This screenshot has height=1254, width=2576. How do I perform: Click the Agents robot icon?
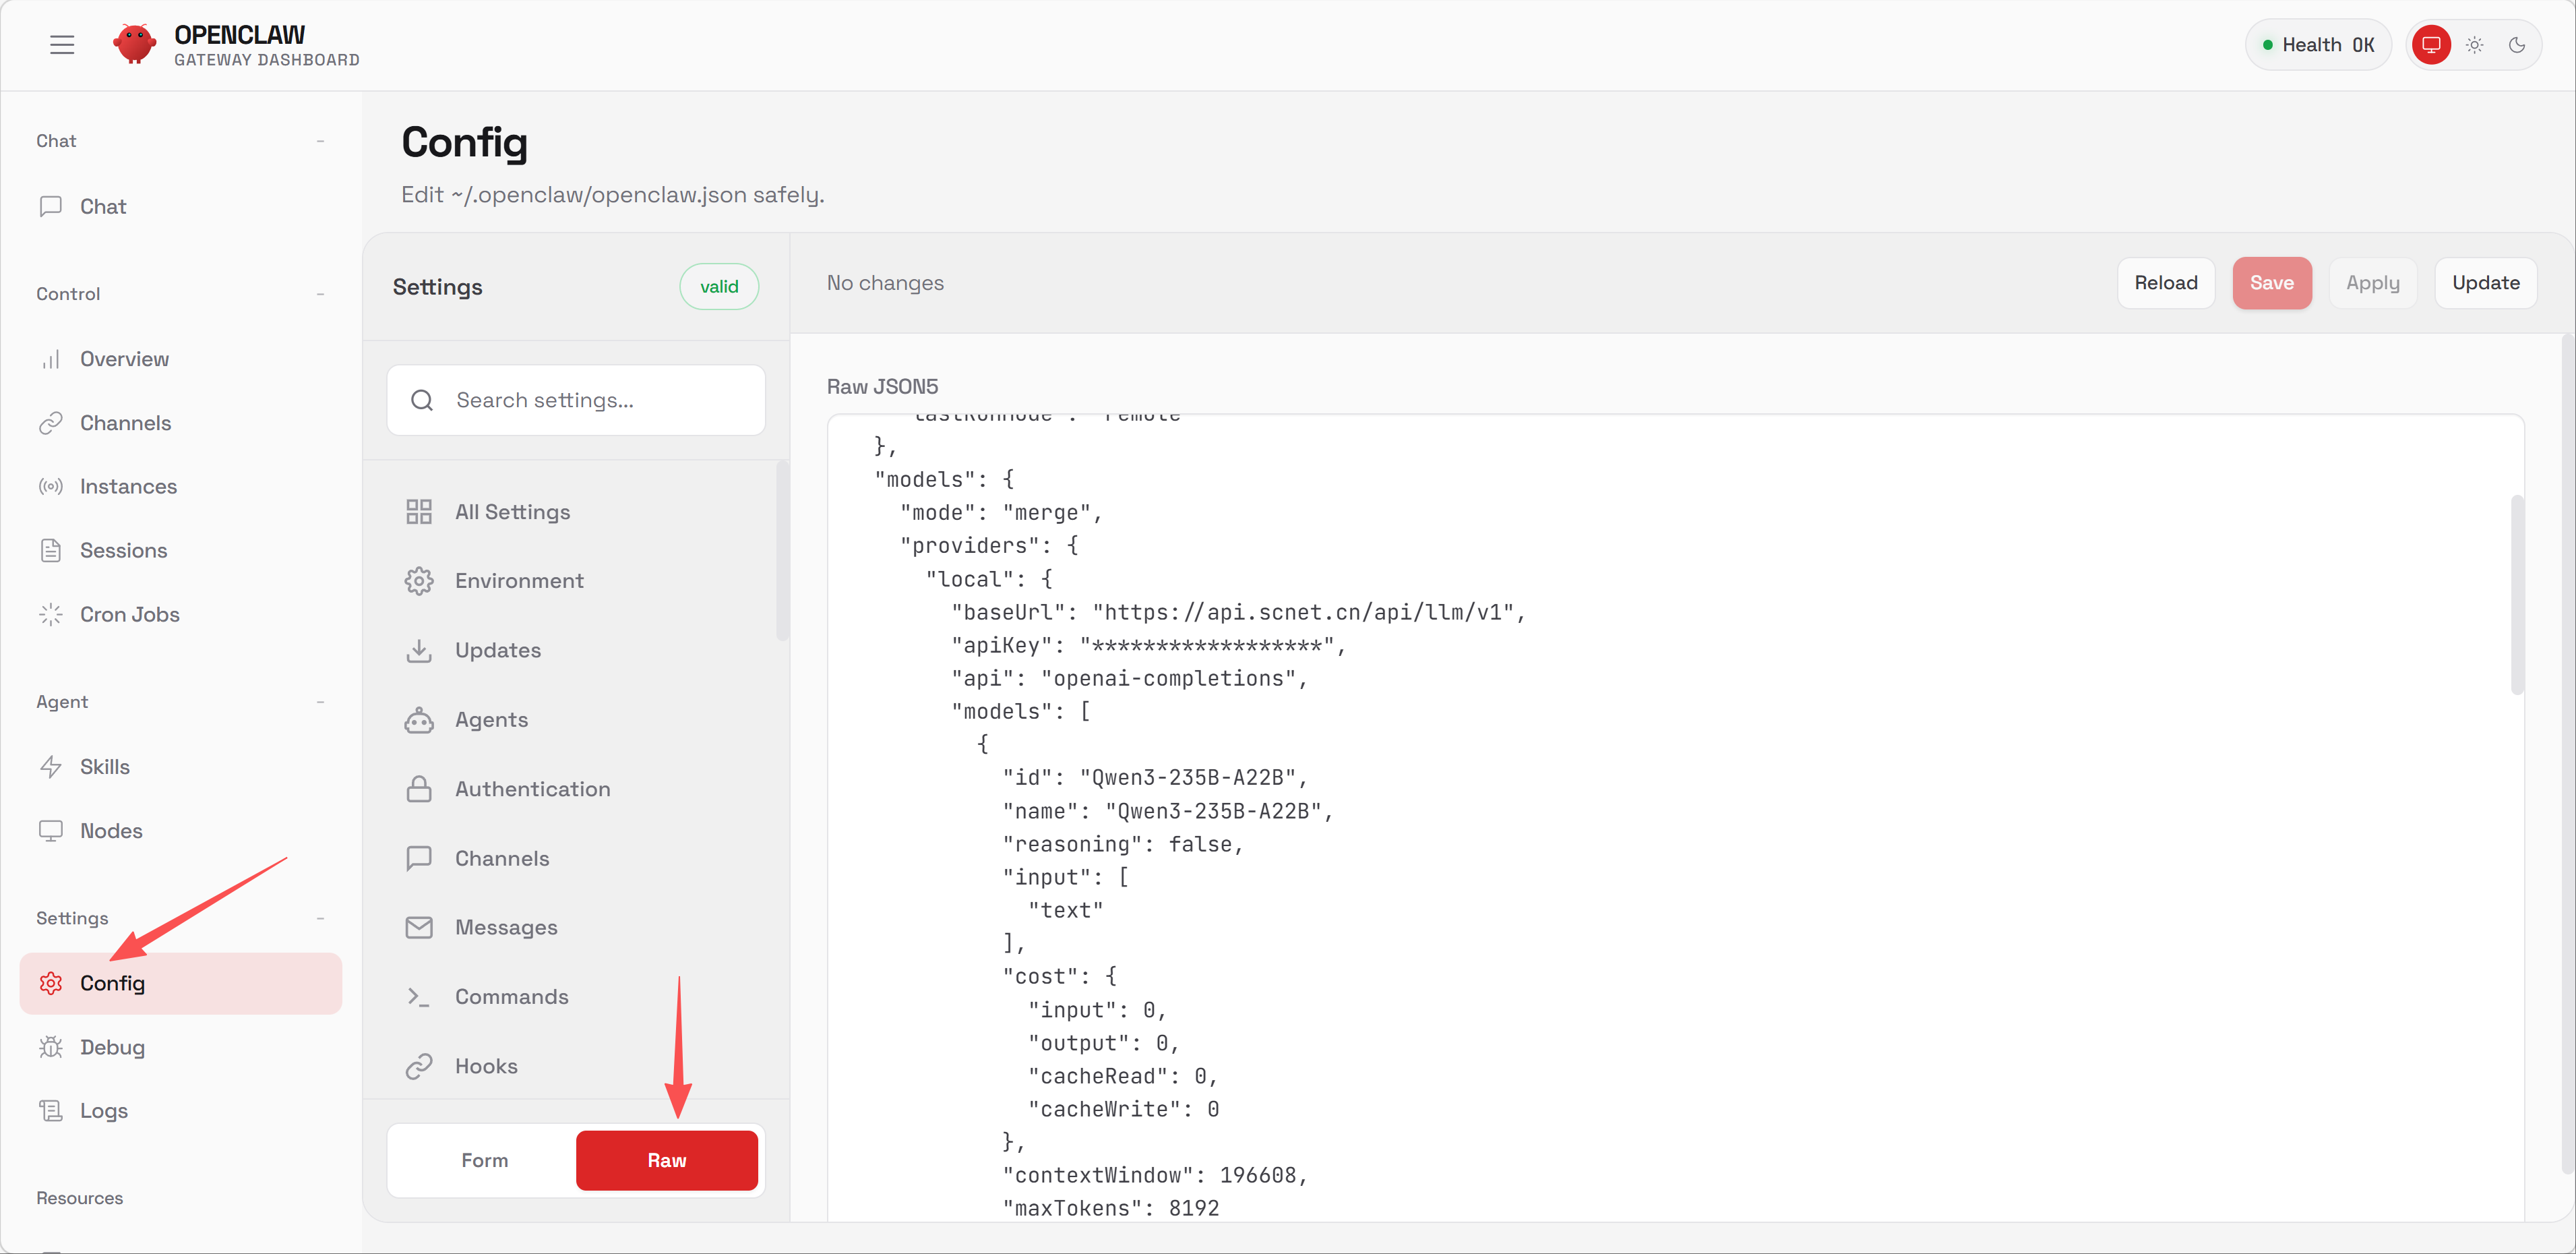(x=419, y=720)
